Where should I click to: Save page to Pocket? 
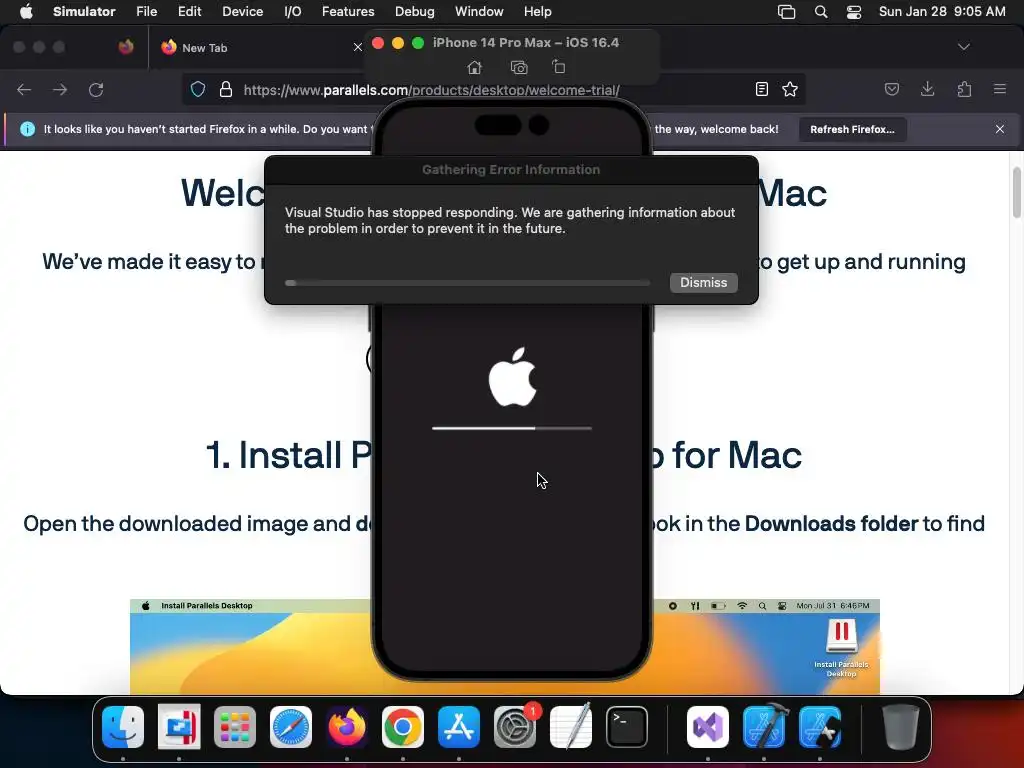891,89
